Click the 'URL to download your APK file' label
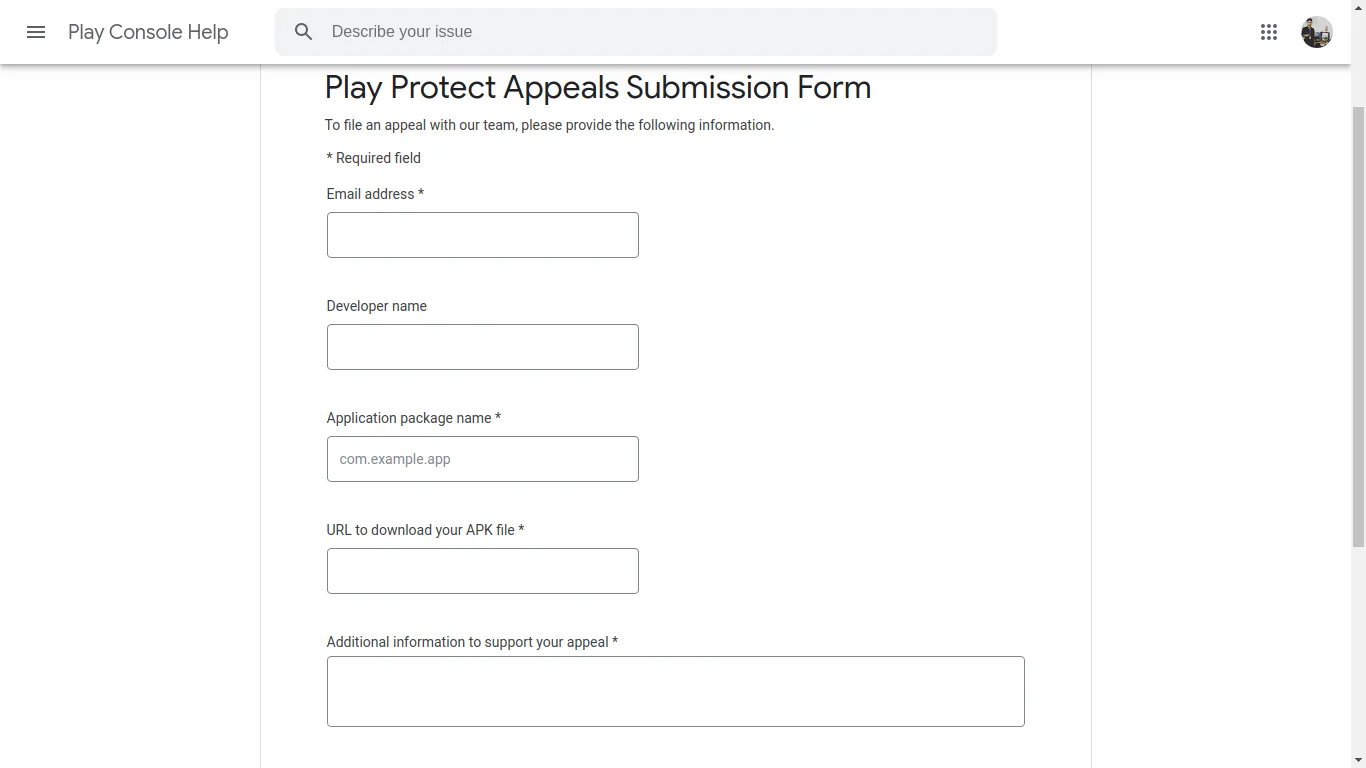1366x768 pixels. click(x=420, y=530)
